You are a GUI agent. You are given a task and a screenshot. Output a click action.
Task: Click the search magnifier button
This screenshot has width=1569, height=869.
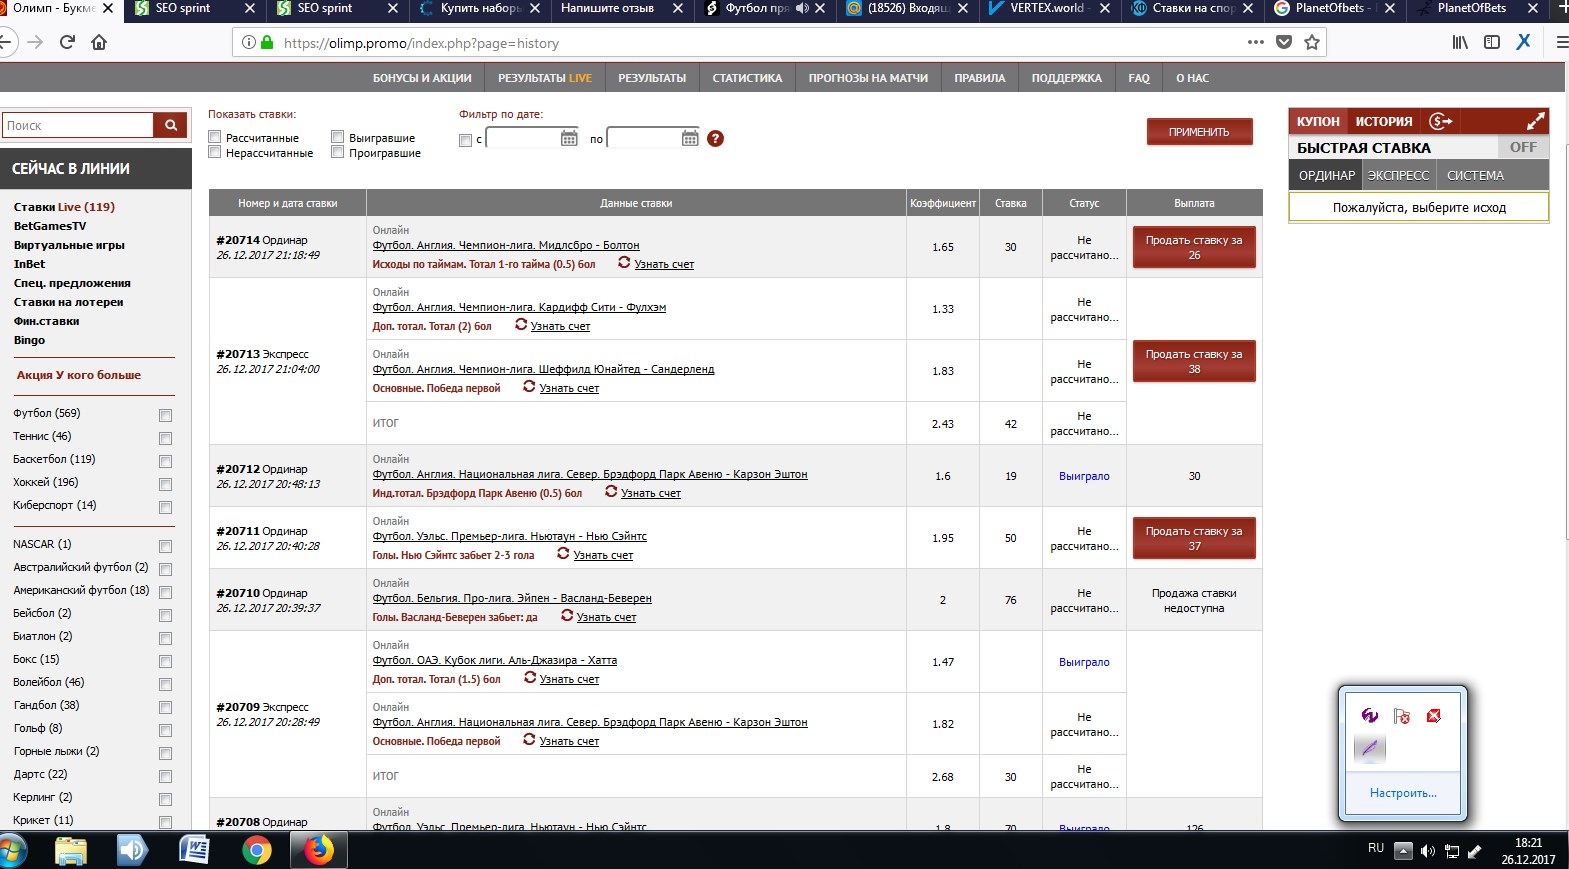point(171,125)
